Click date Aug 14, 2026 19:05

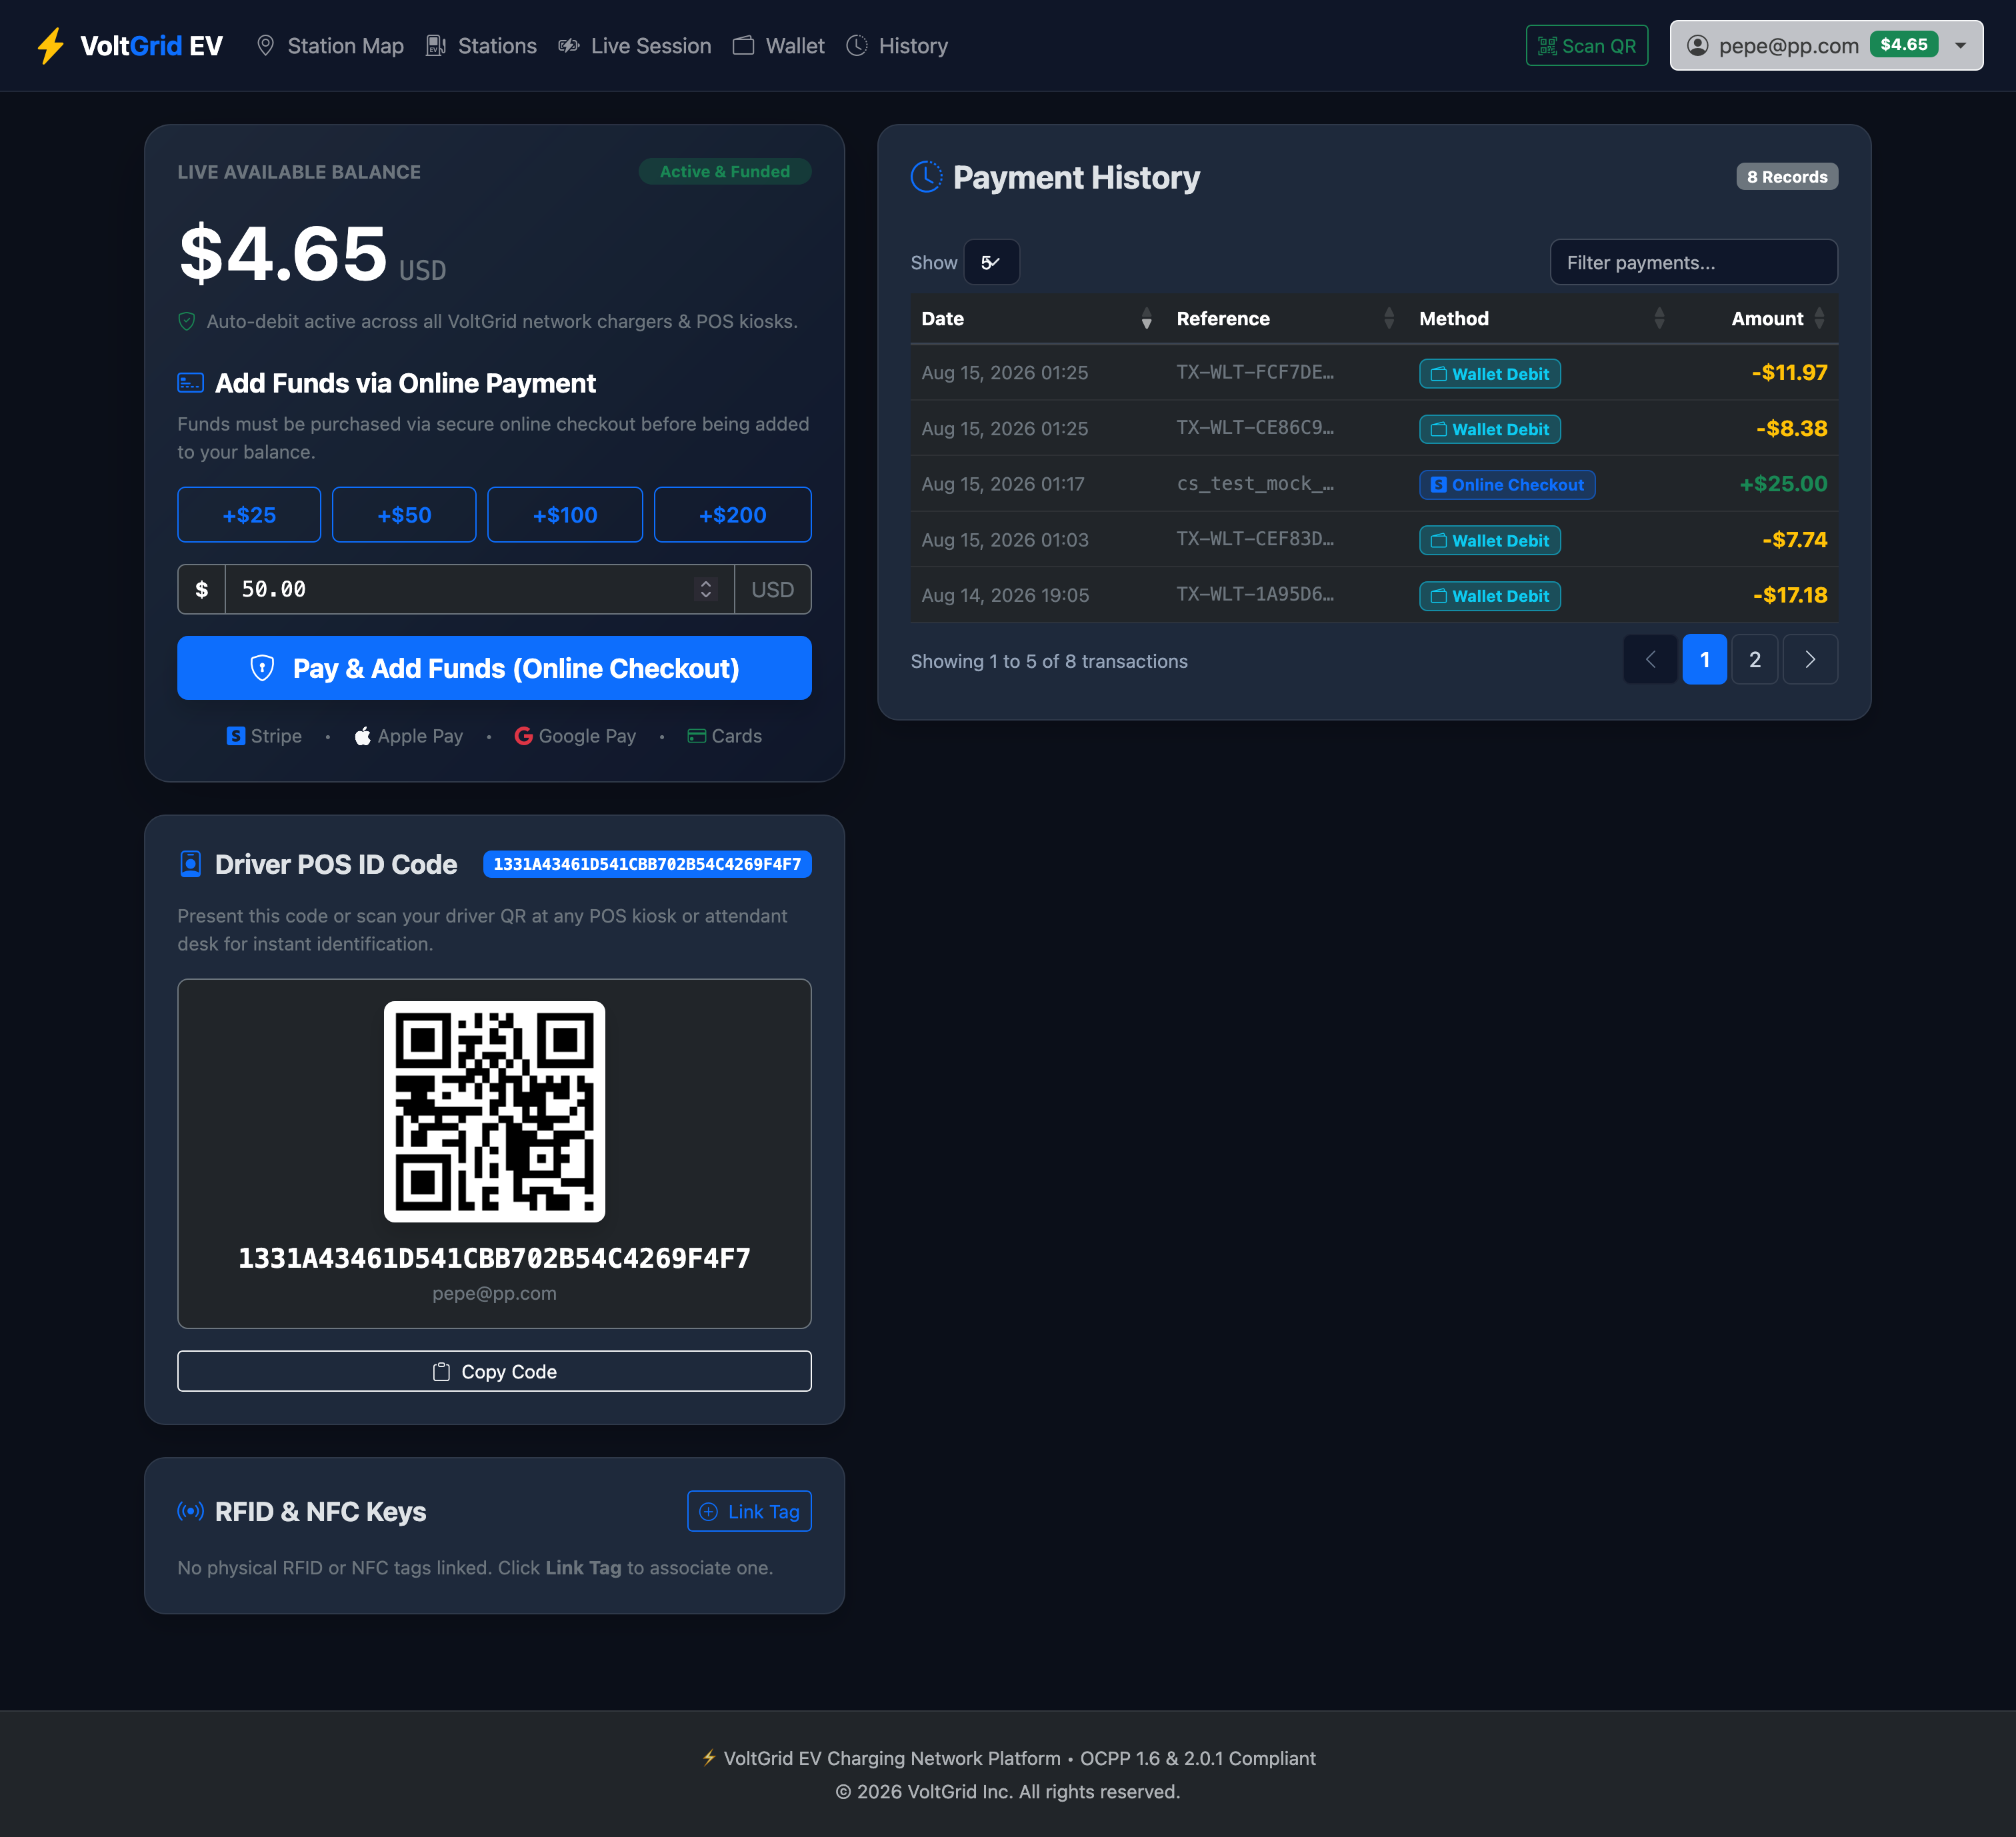[x=1005, y=595]
